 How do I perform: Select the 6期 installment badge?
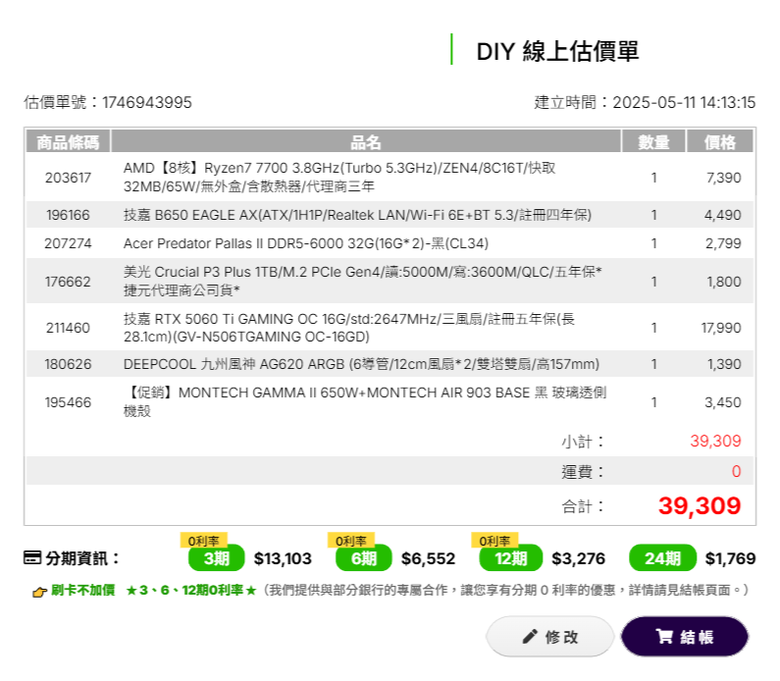364,558
